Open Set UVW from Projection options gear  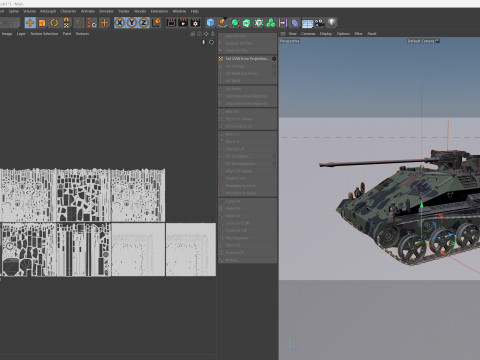click(x=274, y=59)
